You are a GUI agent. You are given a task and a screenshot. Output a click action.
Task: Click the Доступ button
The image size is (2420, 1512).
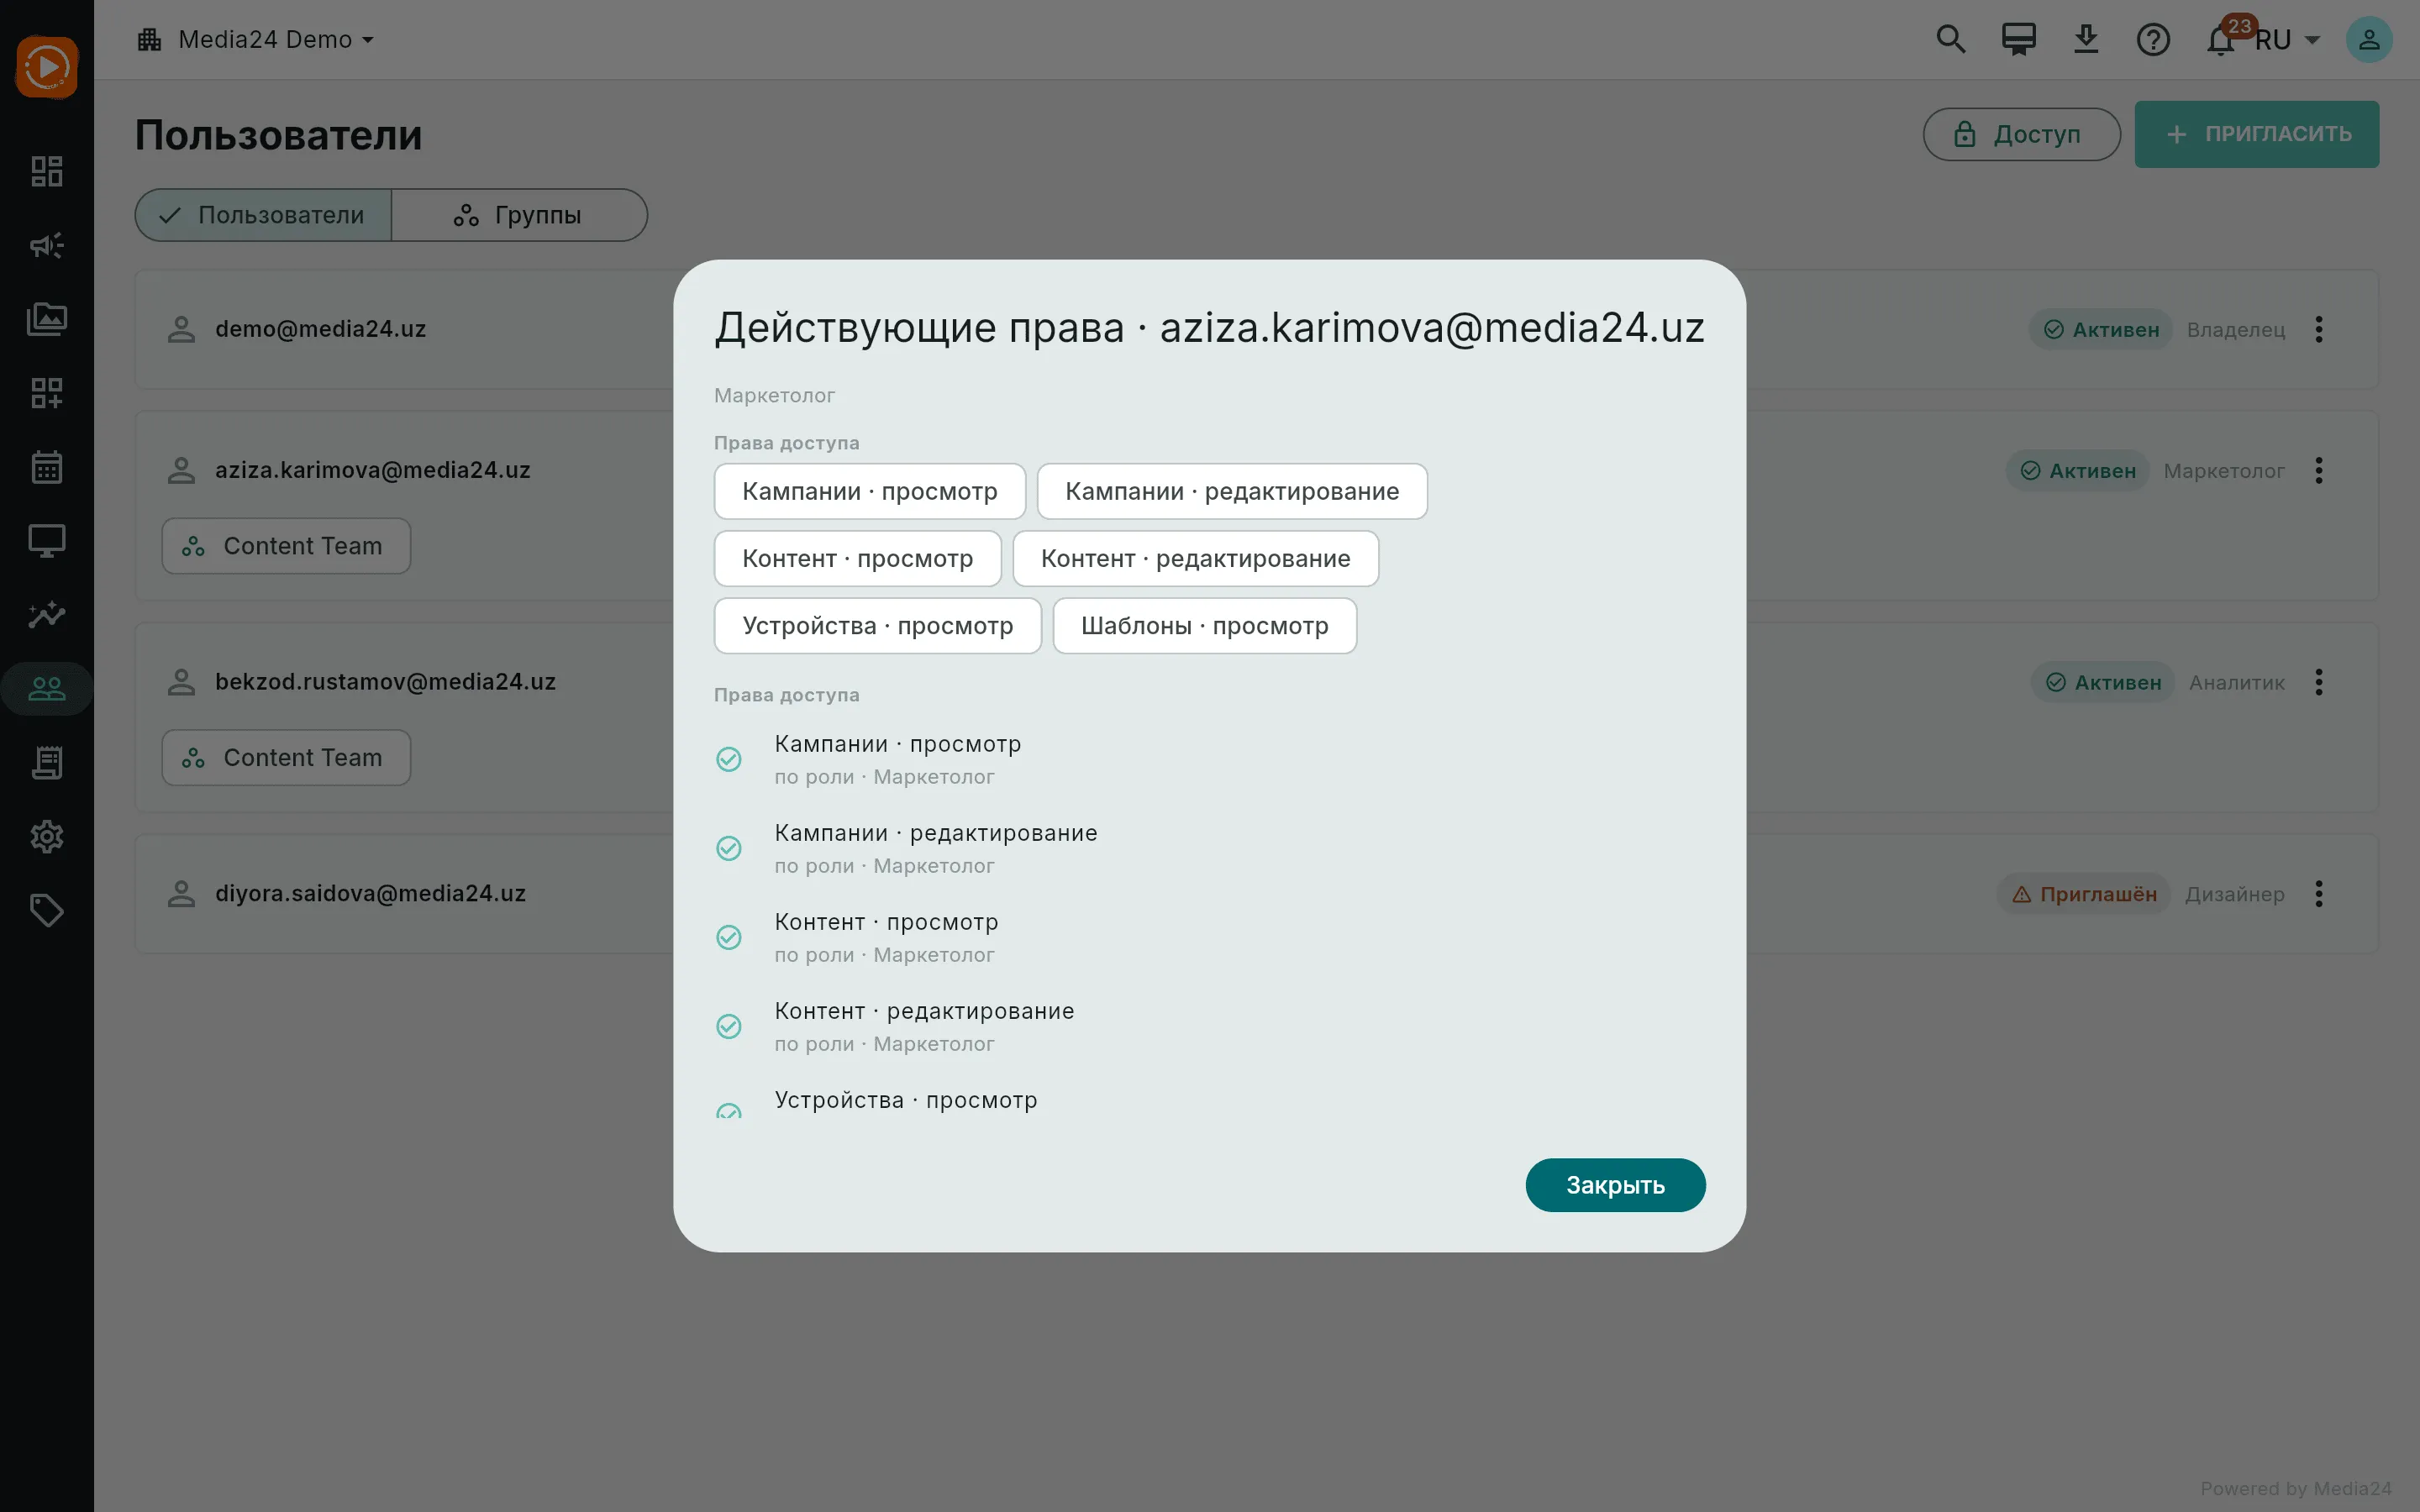(2021, 134)
